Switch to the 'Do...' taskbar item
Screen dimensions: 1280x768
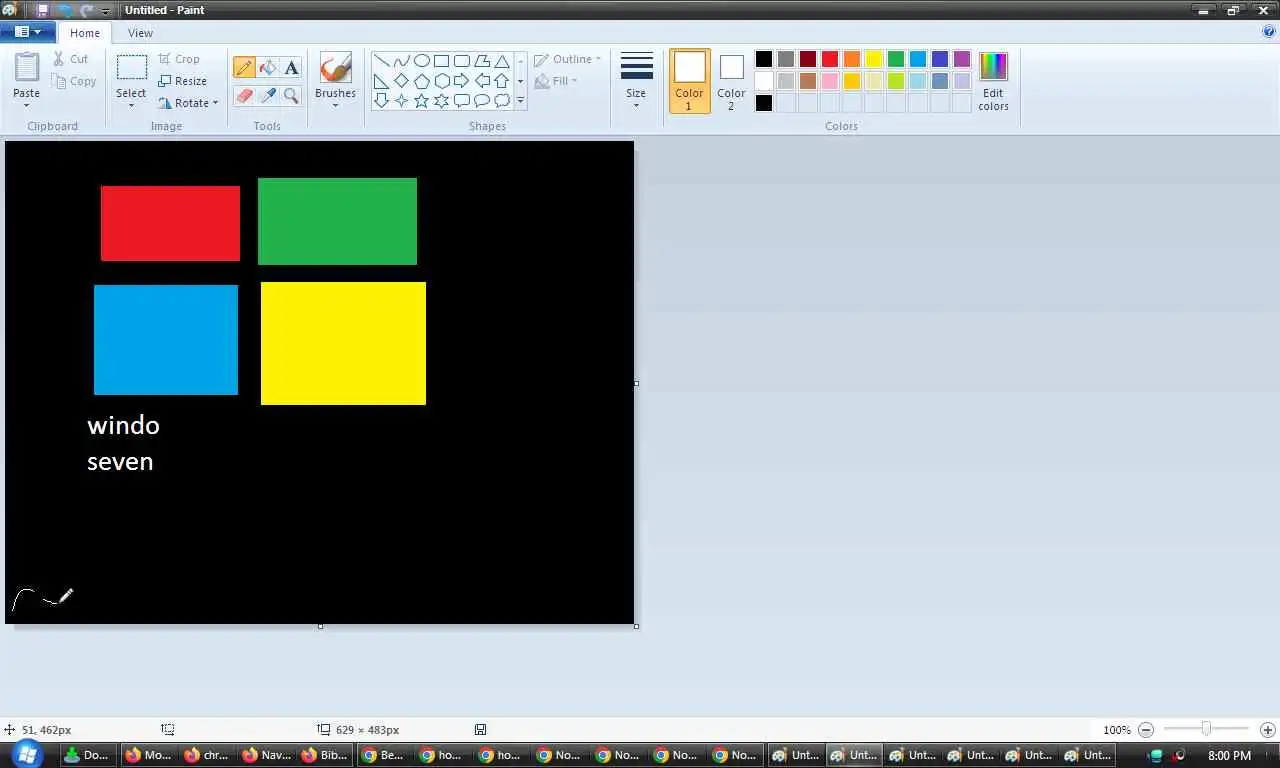point(88,755)
